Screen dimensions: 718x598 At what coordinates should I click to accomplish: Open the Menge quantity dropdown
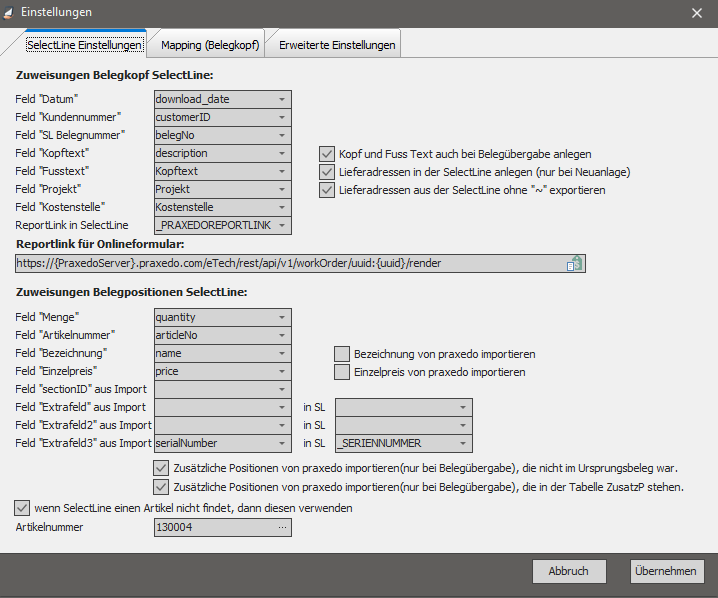pos(282,317)
